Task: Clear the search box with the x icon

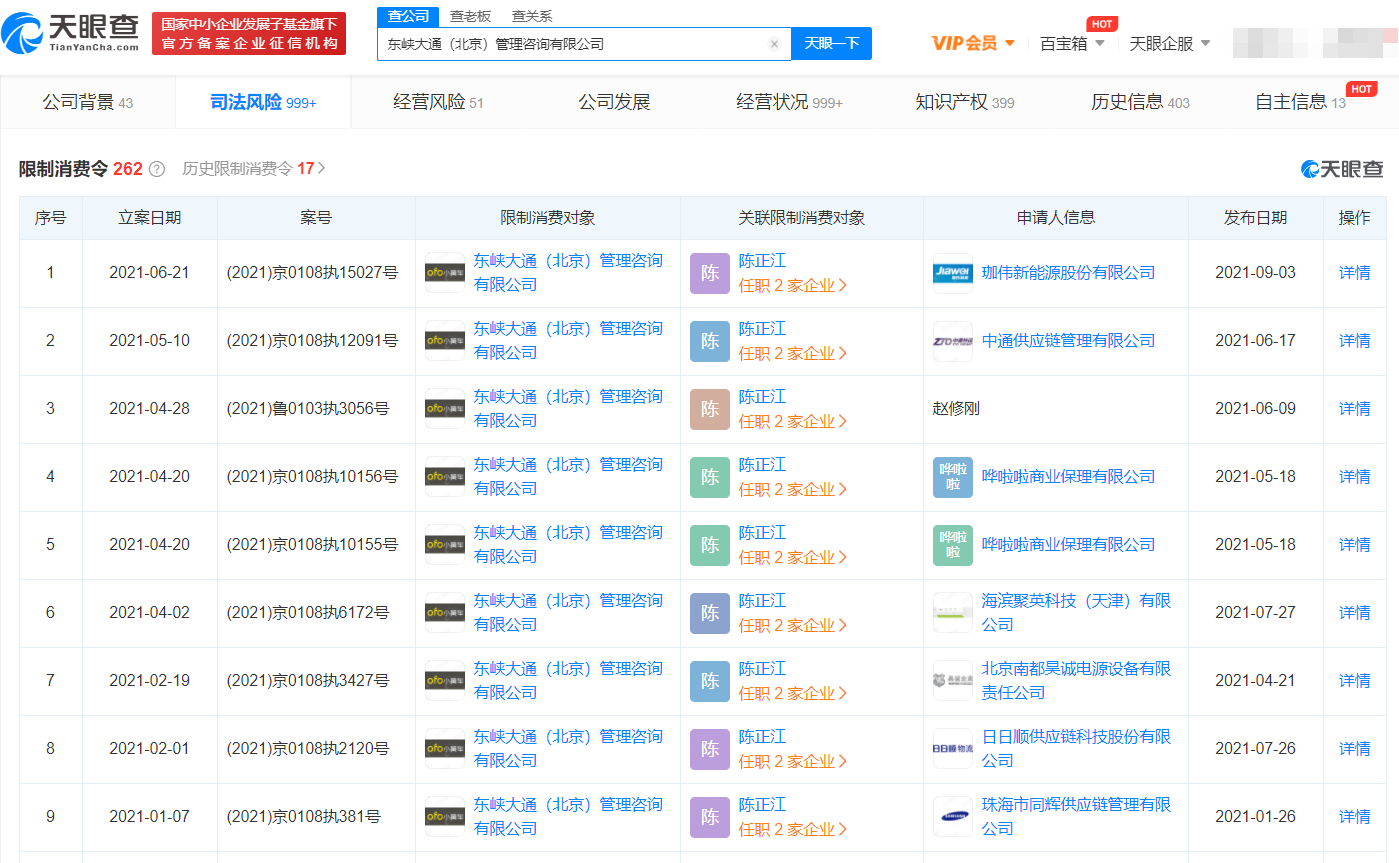Action: tap(774, 44)
